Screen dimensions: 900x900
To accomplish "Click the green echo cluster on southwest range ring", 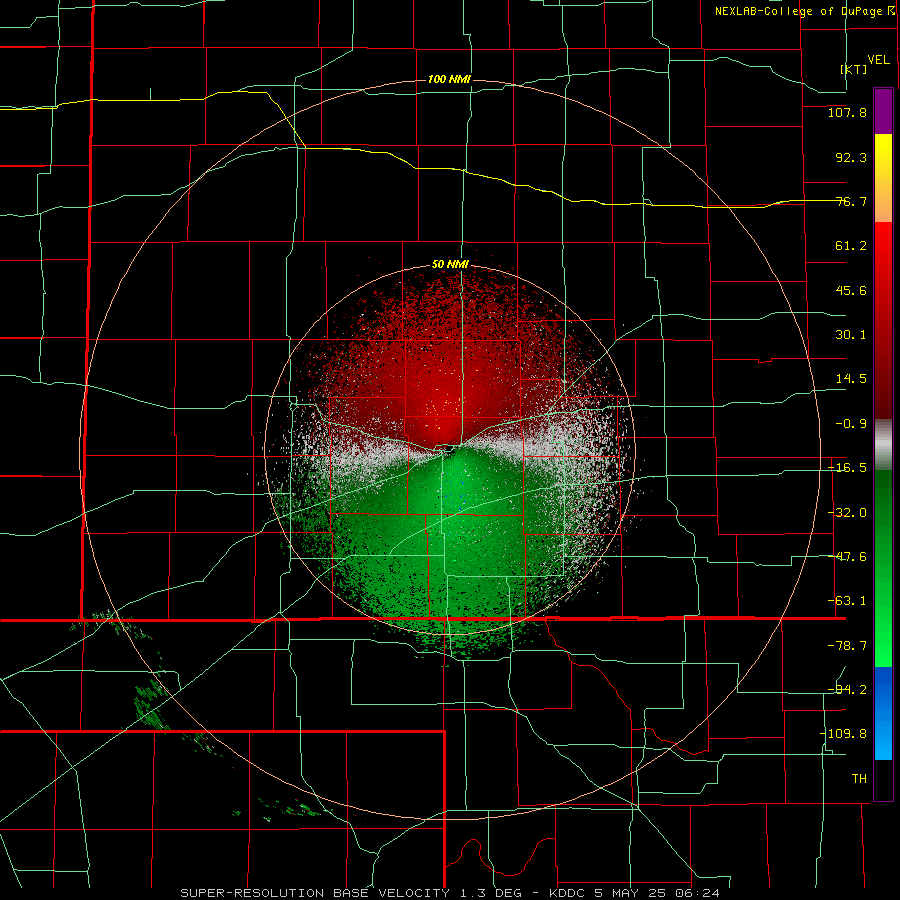I will 150,705.
